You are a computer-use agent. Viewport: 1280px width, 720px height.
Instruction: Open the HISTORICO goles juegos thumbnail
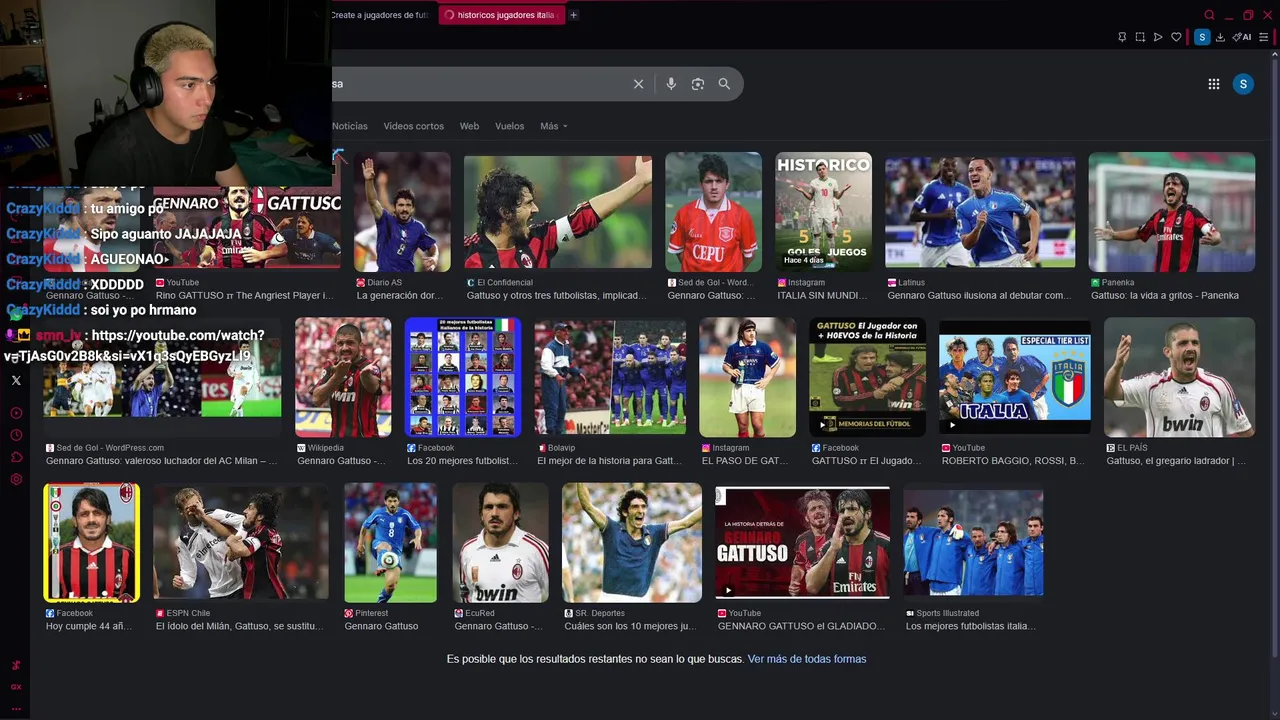click(x=823, y=212)
